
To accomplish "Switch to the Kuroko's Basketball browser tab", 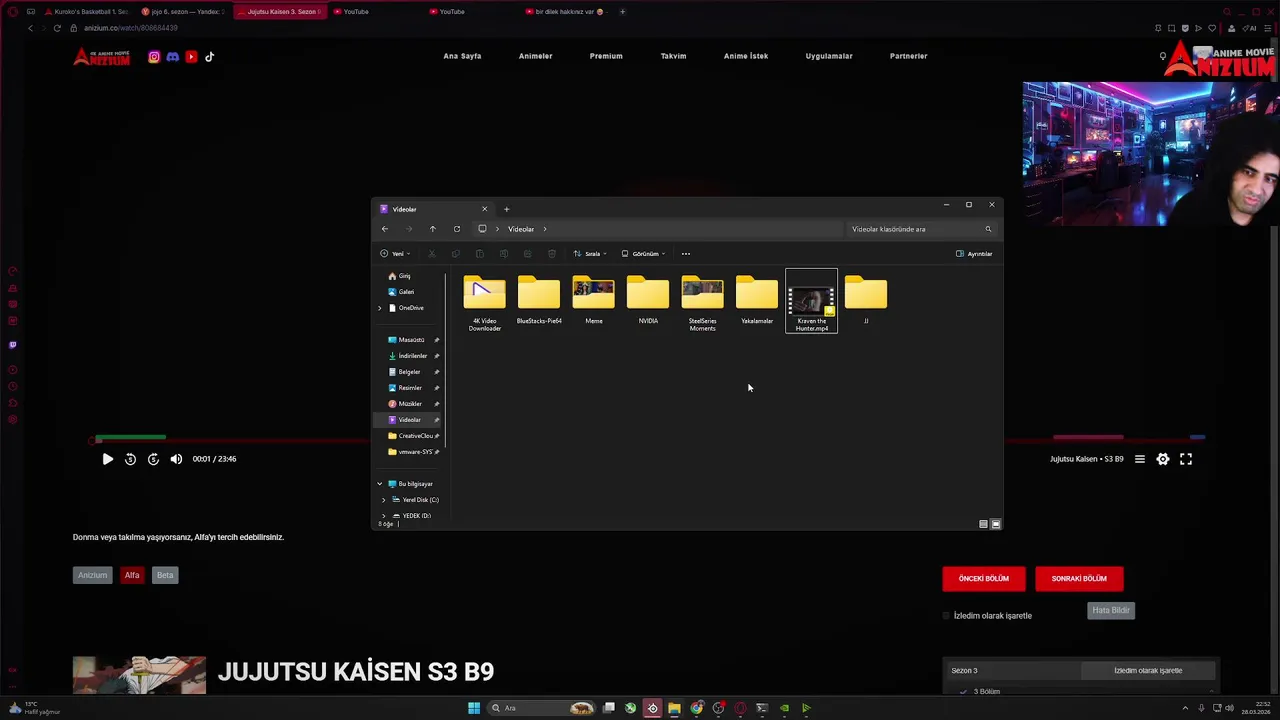I will (x=85, y=12).
